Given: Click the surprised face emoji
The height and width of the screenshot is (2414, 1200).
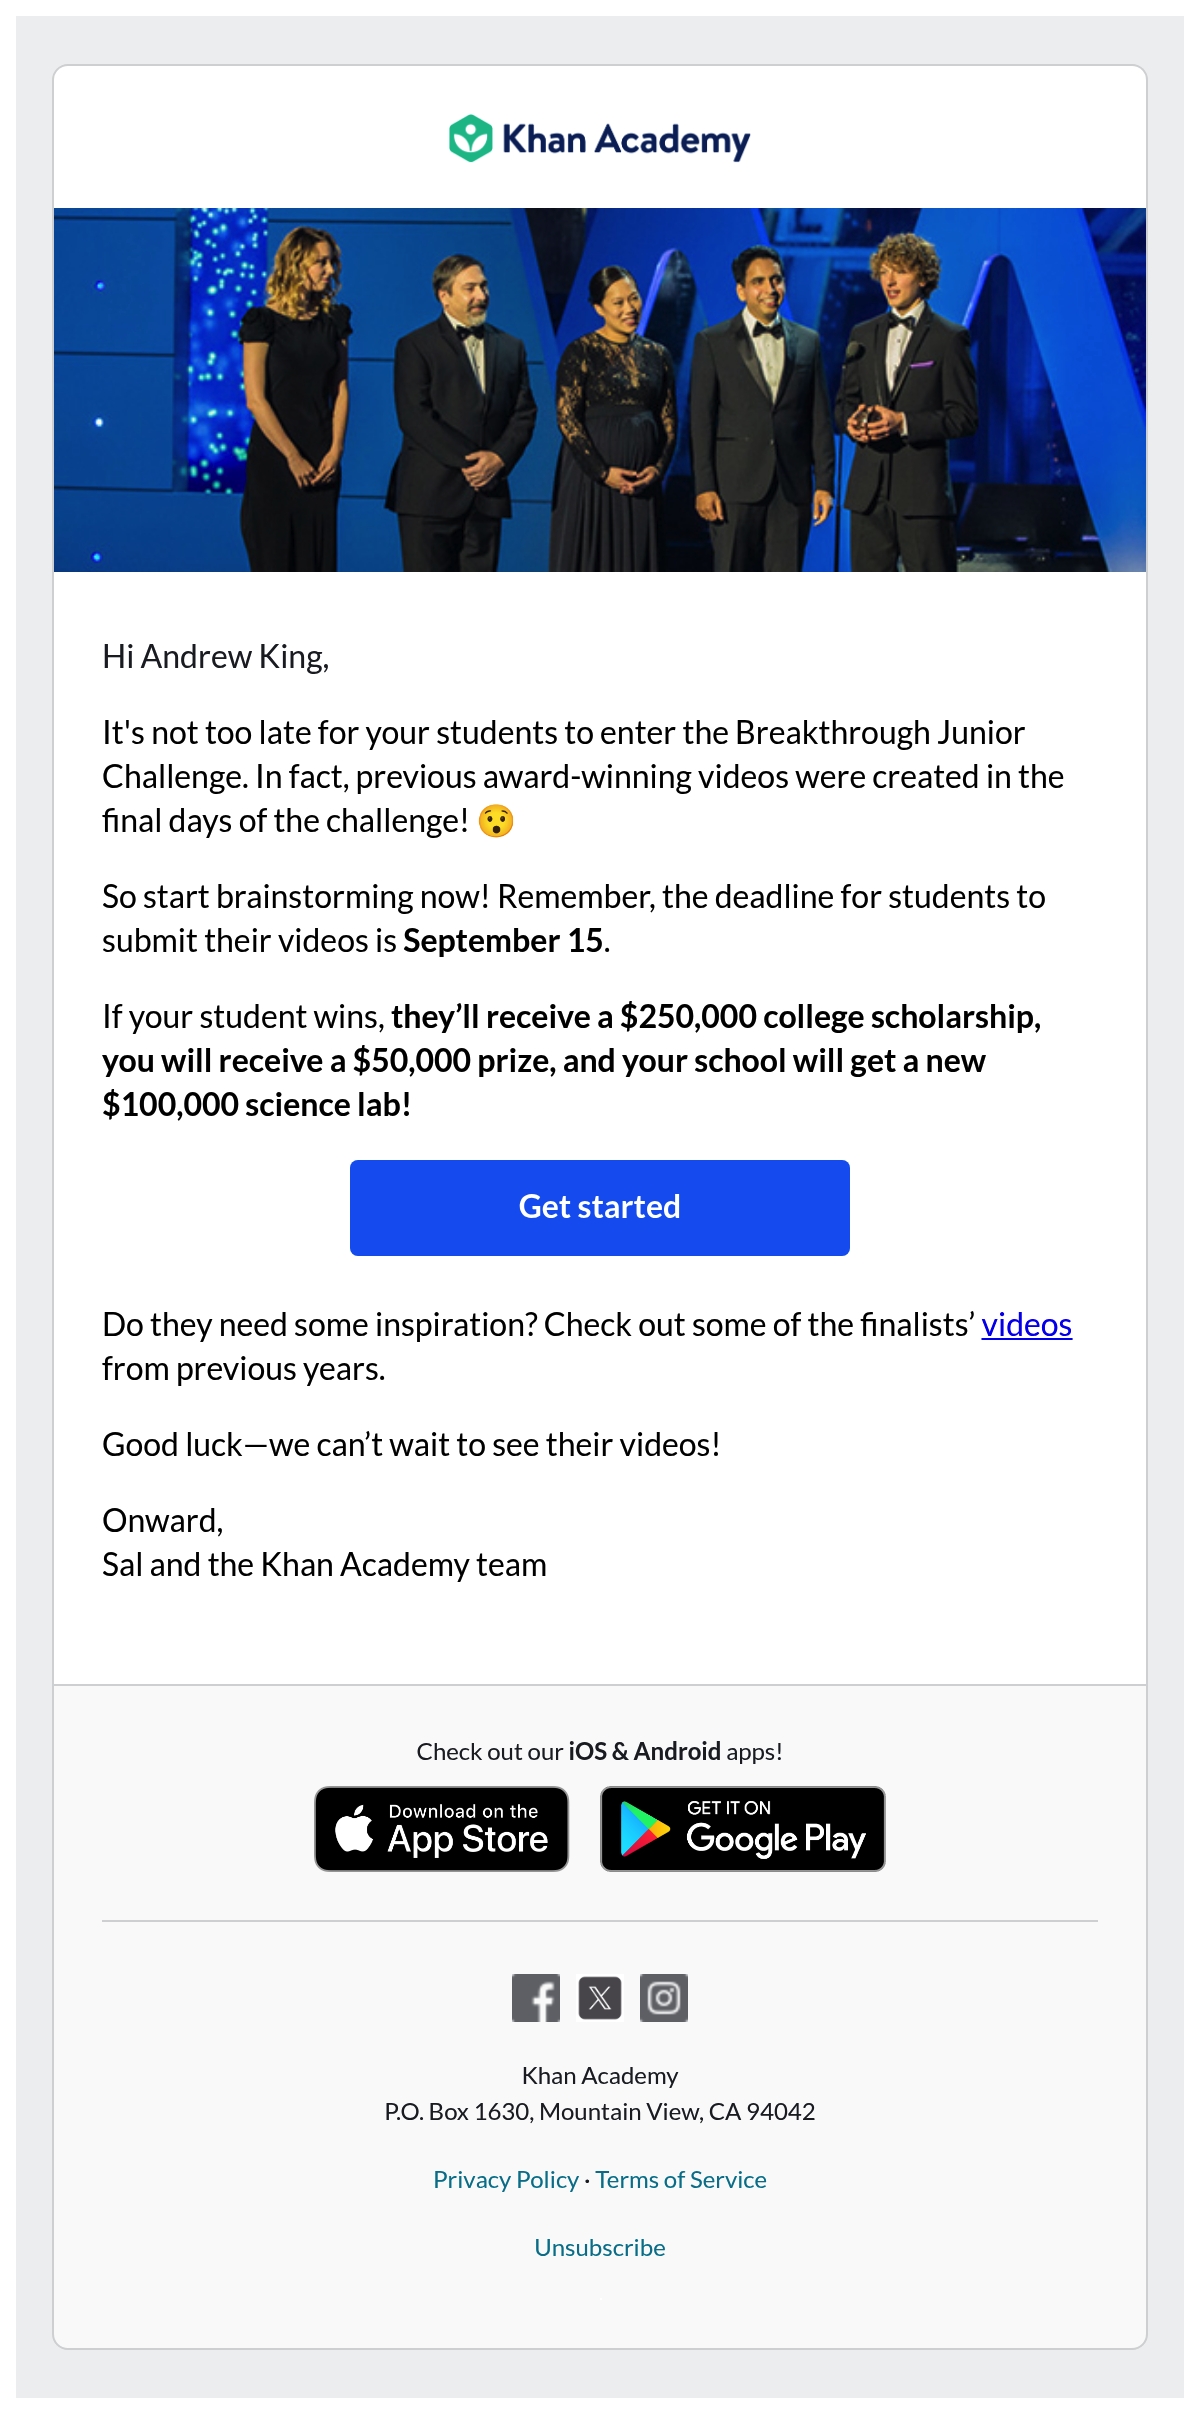Looking at the screenshot, I should tap(496, 821).
